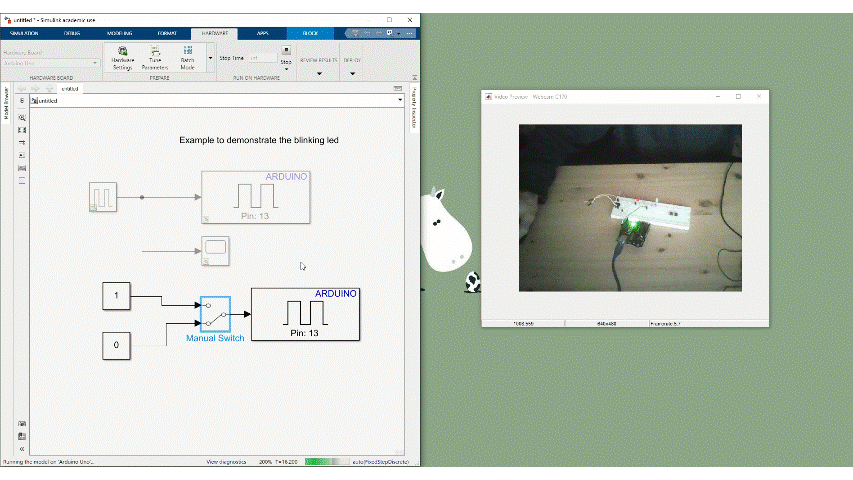Toggle the Manual Switch block

215,314
